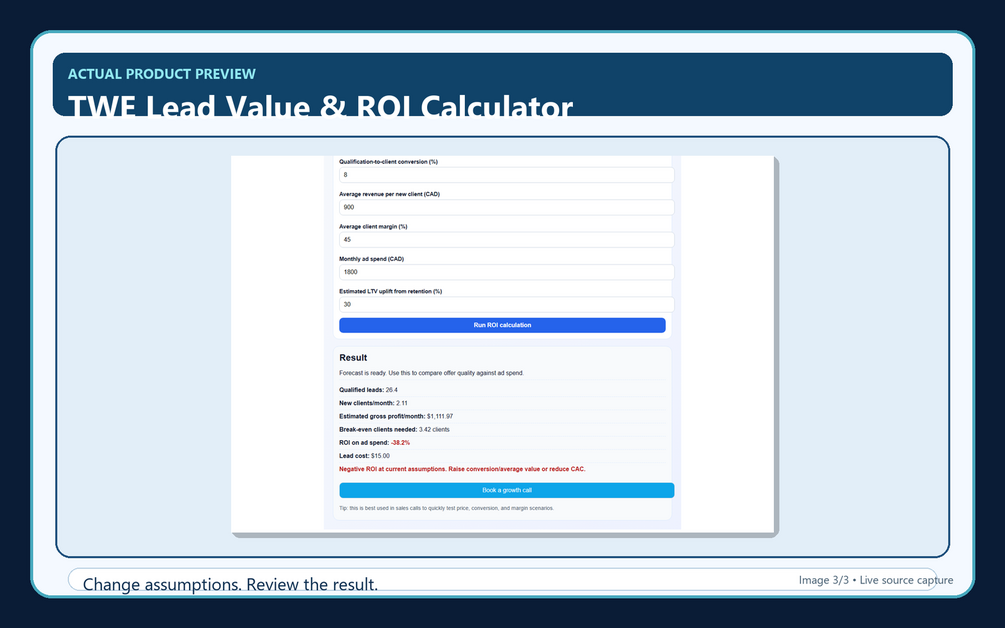
Task: Click the Image 3/3 Live source capture label
Action: pos(876,580)
